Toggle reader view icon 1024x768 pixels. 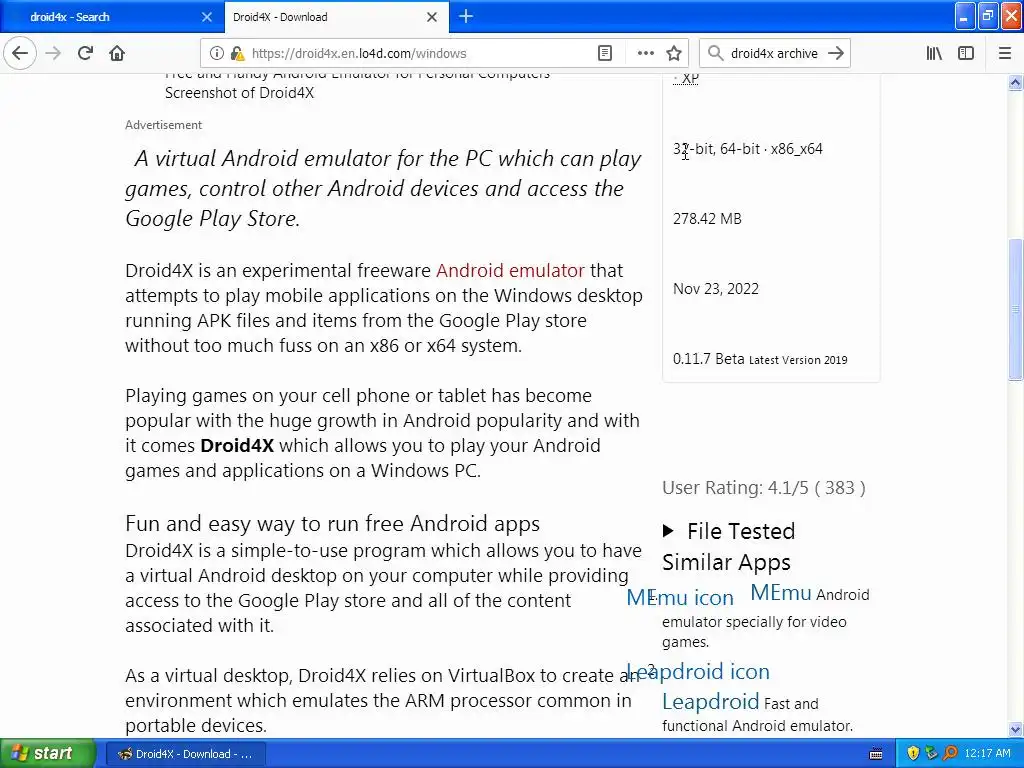[x=605, y=54]
